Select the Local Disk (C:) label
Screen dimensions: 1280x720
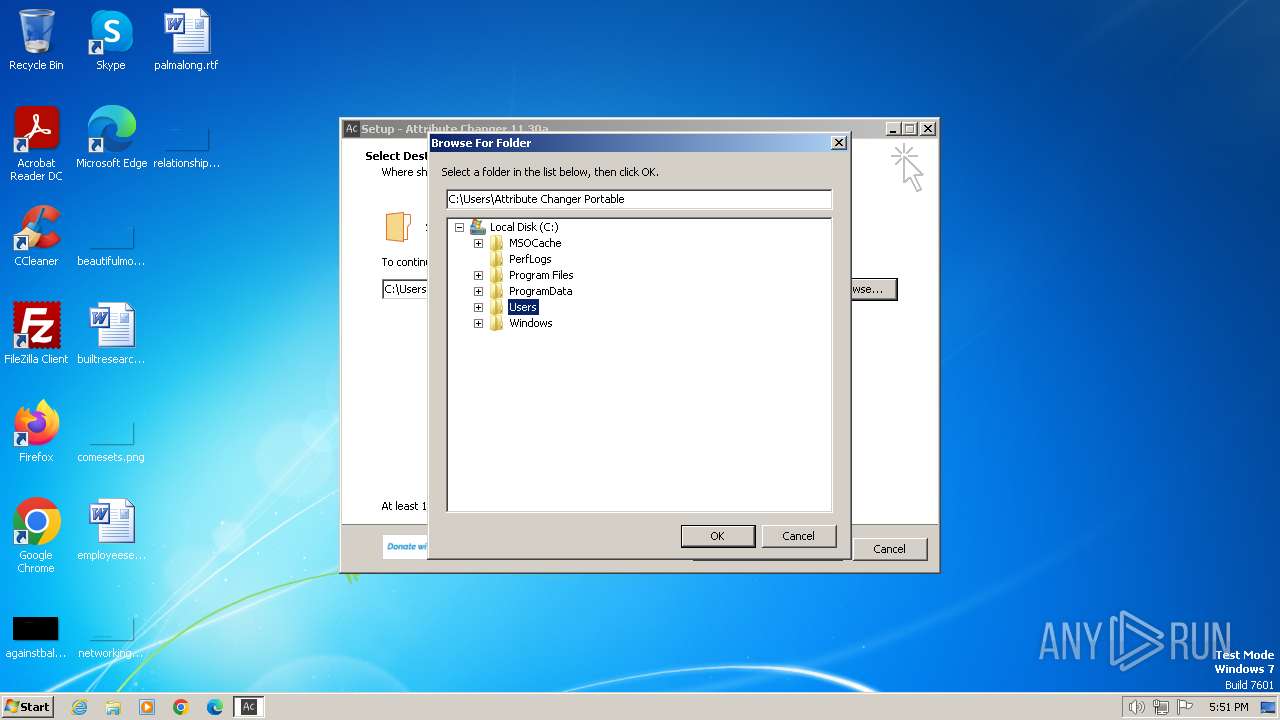(x=524, y=227)
